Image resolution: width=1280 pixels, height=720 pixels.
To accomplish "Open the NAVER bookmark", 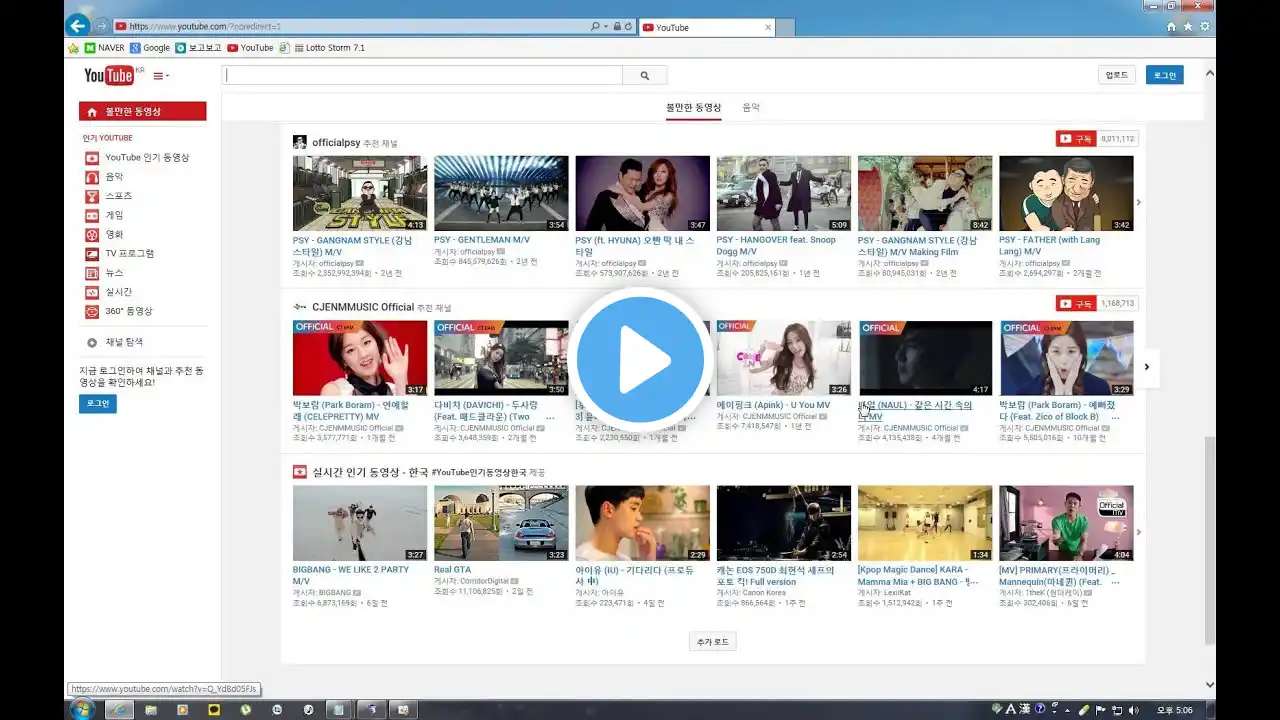I will [x=105, y=48].
